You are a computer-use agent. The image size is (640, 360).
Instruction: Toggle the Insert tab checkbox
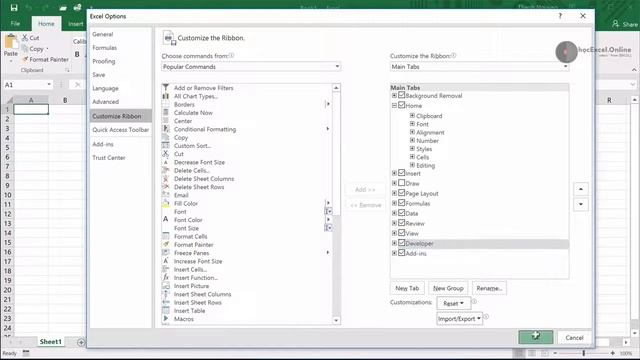402,173
